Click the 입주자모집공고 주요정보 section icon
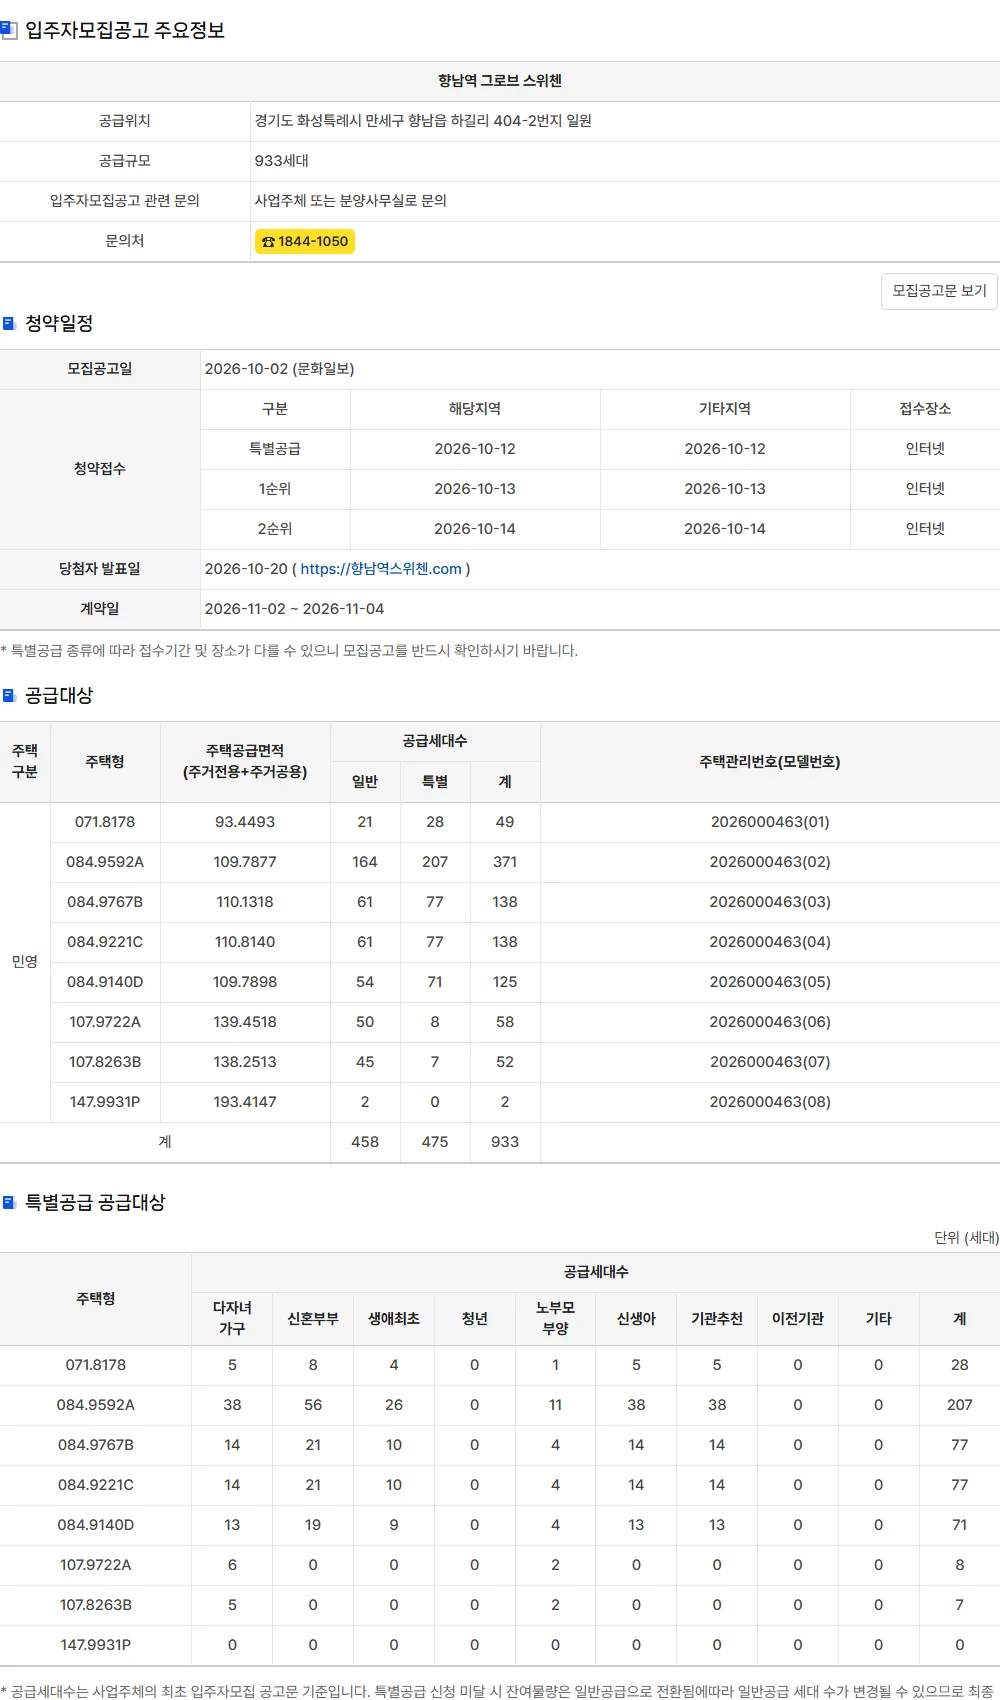 click(9, 30)
